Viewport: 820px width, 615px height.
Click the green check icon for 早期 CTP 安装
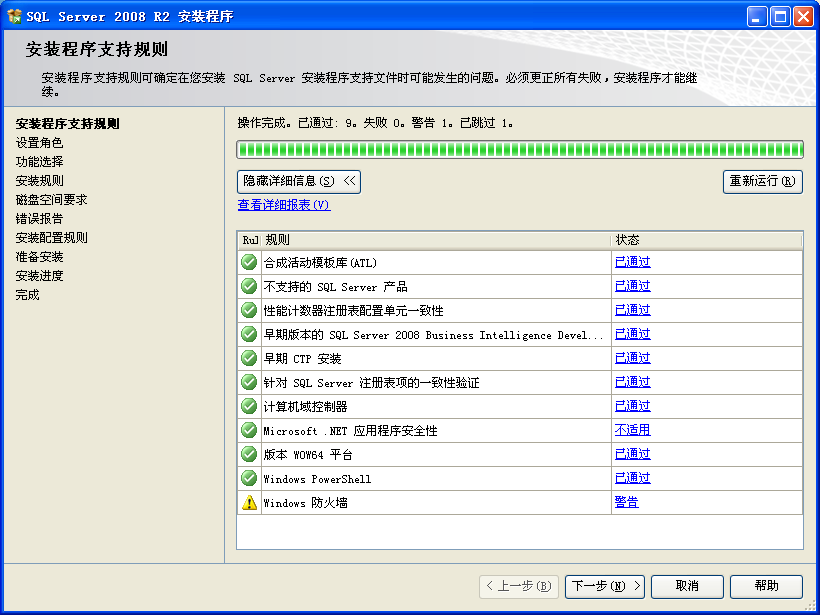click(248, 357)
